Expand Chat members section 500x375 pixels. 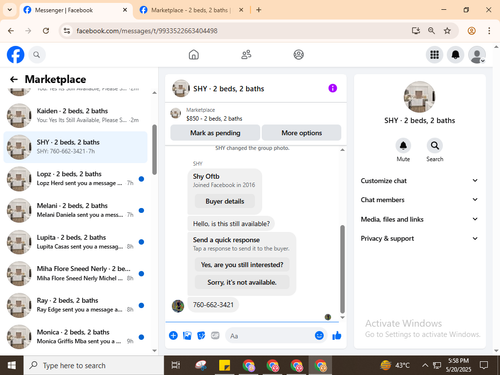[x=419, y=200]
